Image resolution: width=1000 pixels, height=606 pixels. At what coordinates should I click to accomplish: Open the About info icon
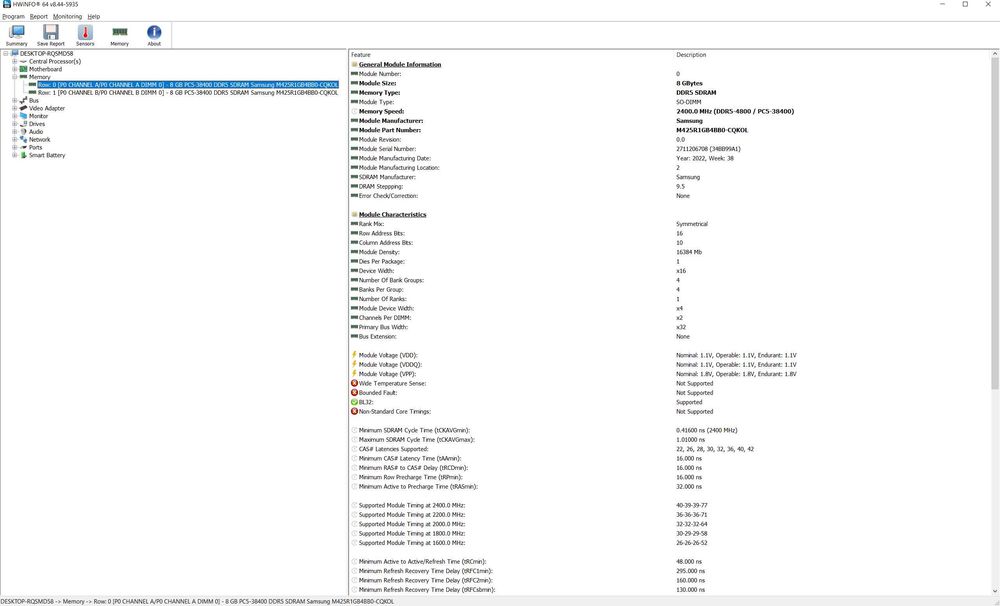pos(154,36)
